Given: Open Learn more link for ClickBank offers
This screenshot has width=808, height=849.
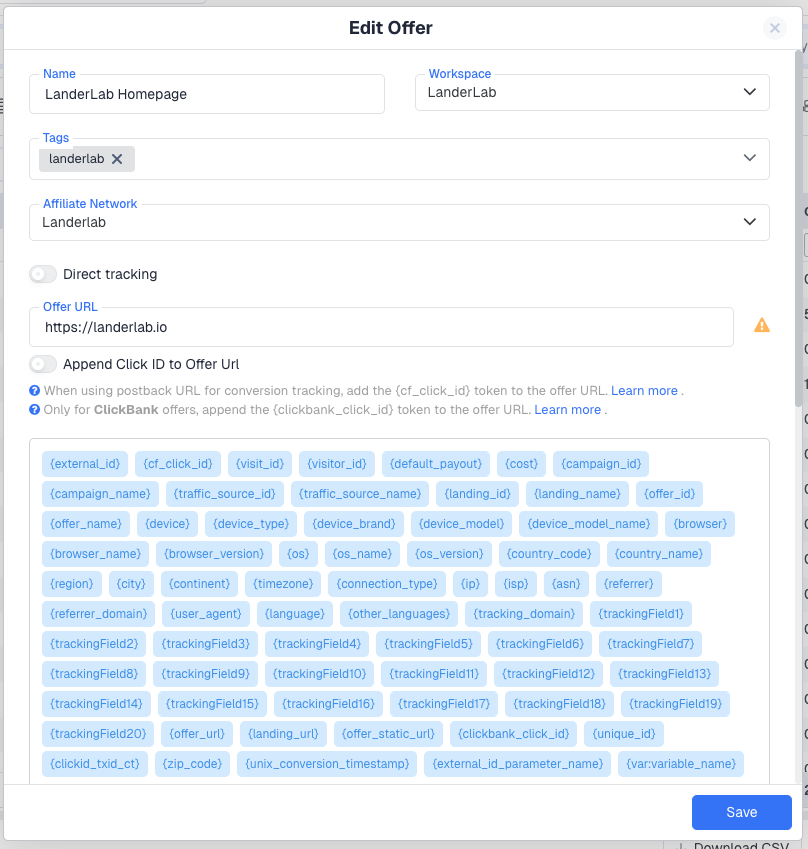Looking at the screenshot, I should coord(567,410).
